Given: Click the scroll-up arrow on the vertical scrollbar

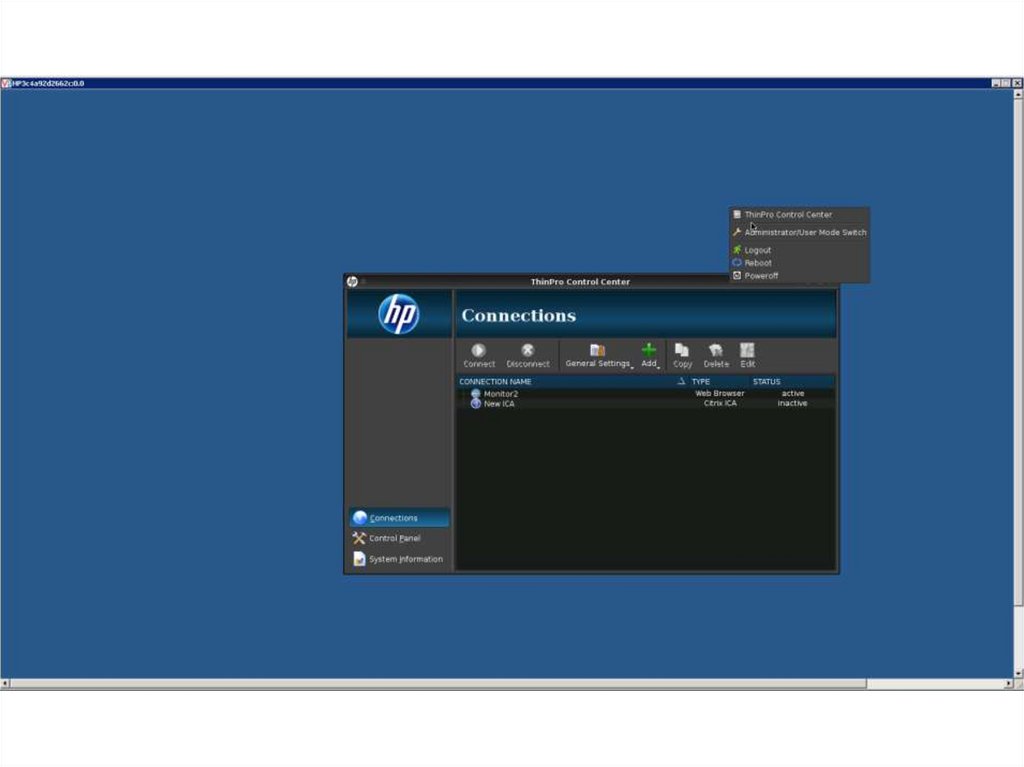Looking at the screenshot, I should click(1018, 94).
